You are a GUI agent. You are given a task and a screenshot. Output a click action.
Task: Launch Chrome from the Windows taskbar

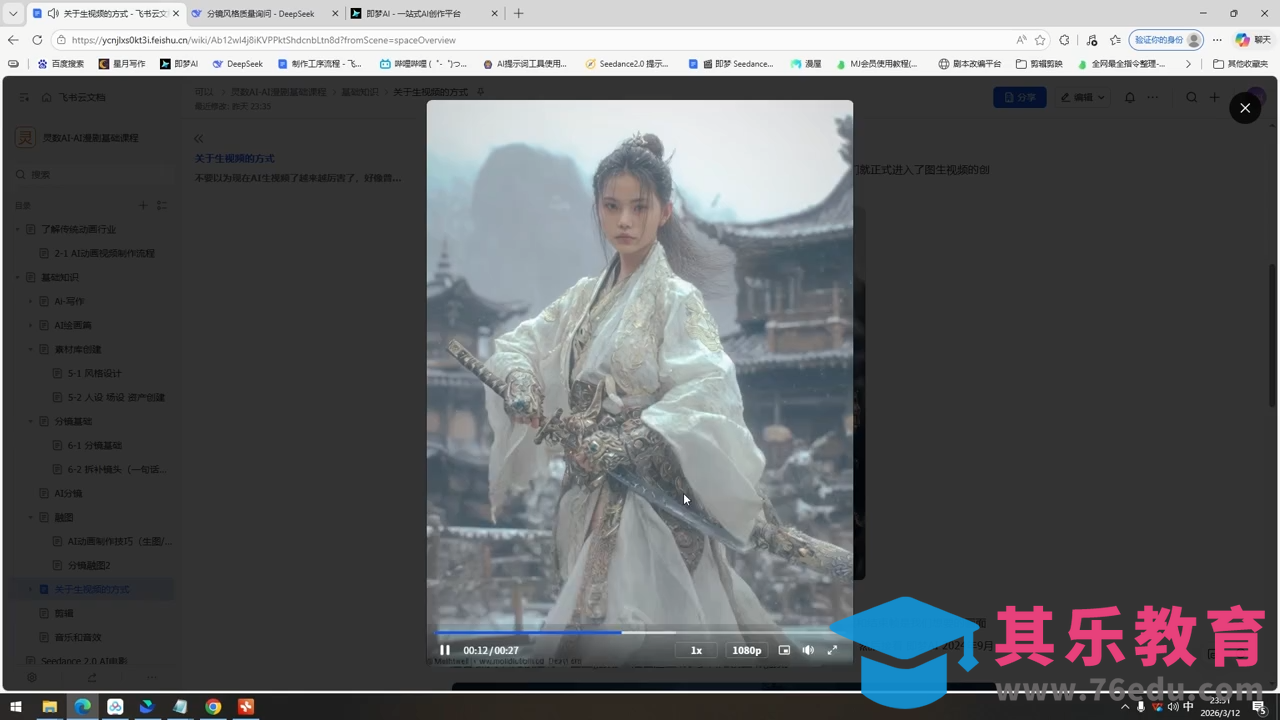point(212,706)
